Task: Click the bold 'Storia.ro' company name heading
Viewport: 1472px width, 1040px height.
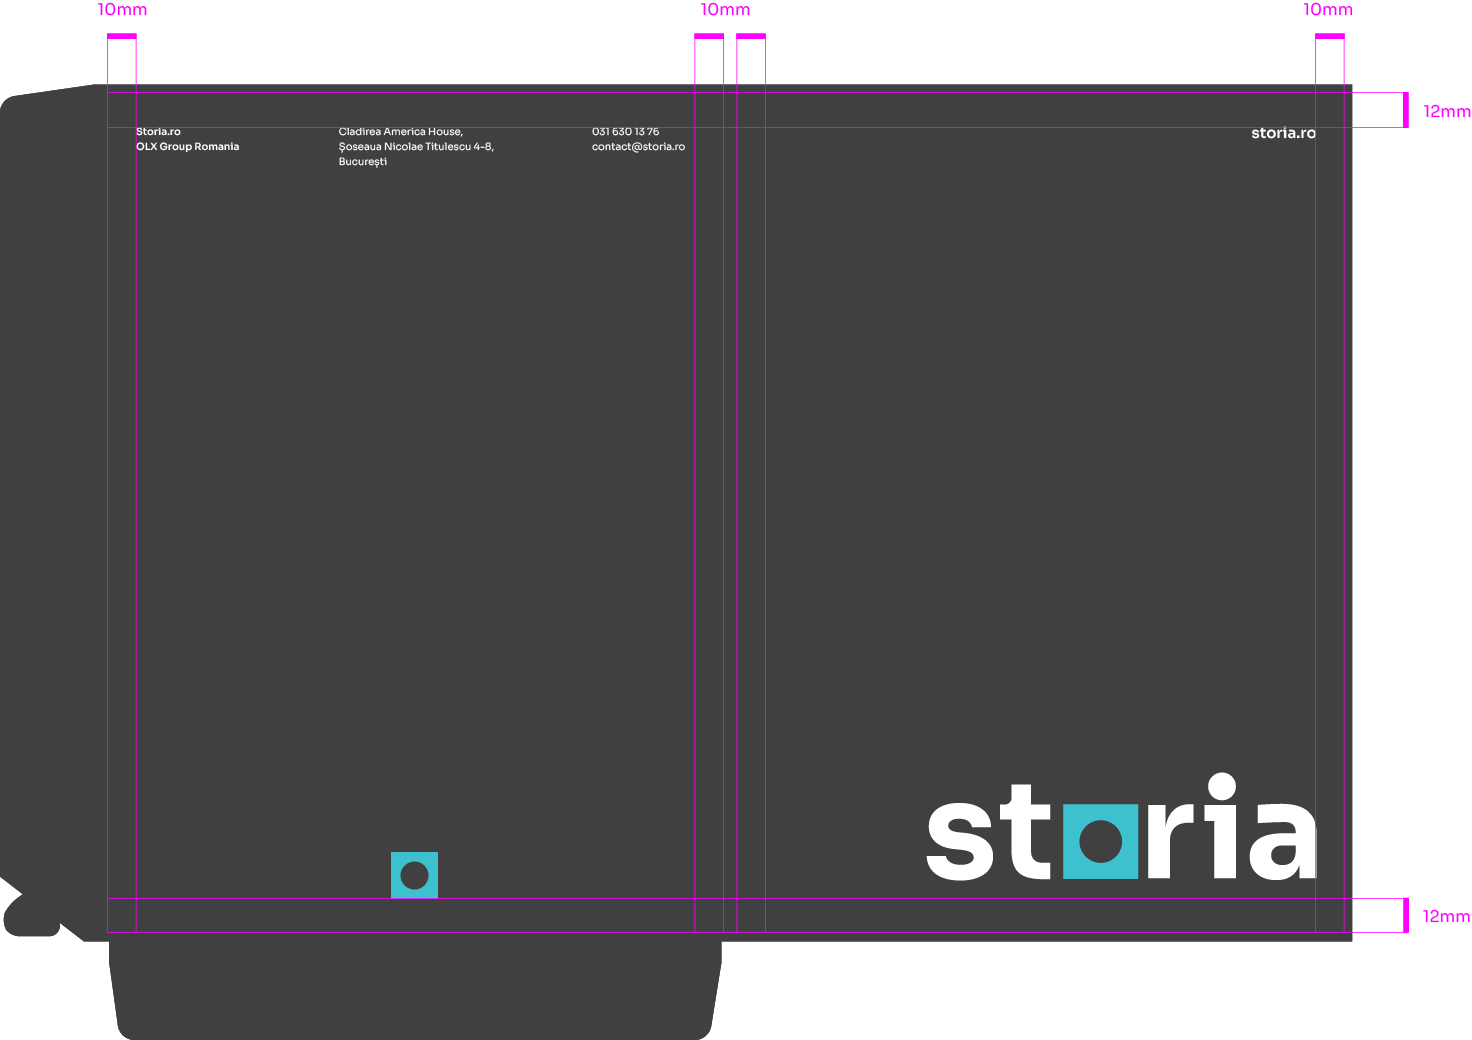Action: (x=158, y=132)
